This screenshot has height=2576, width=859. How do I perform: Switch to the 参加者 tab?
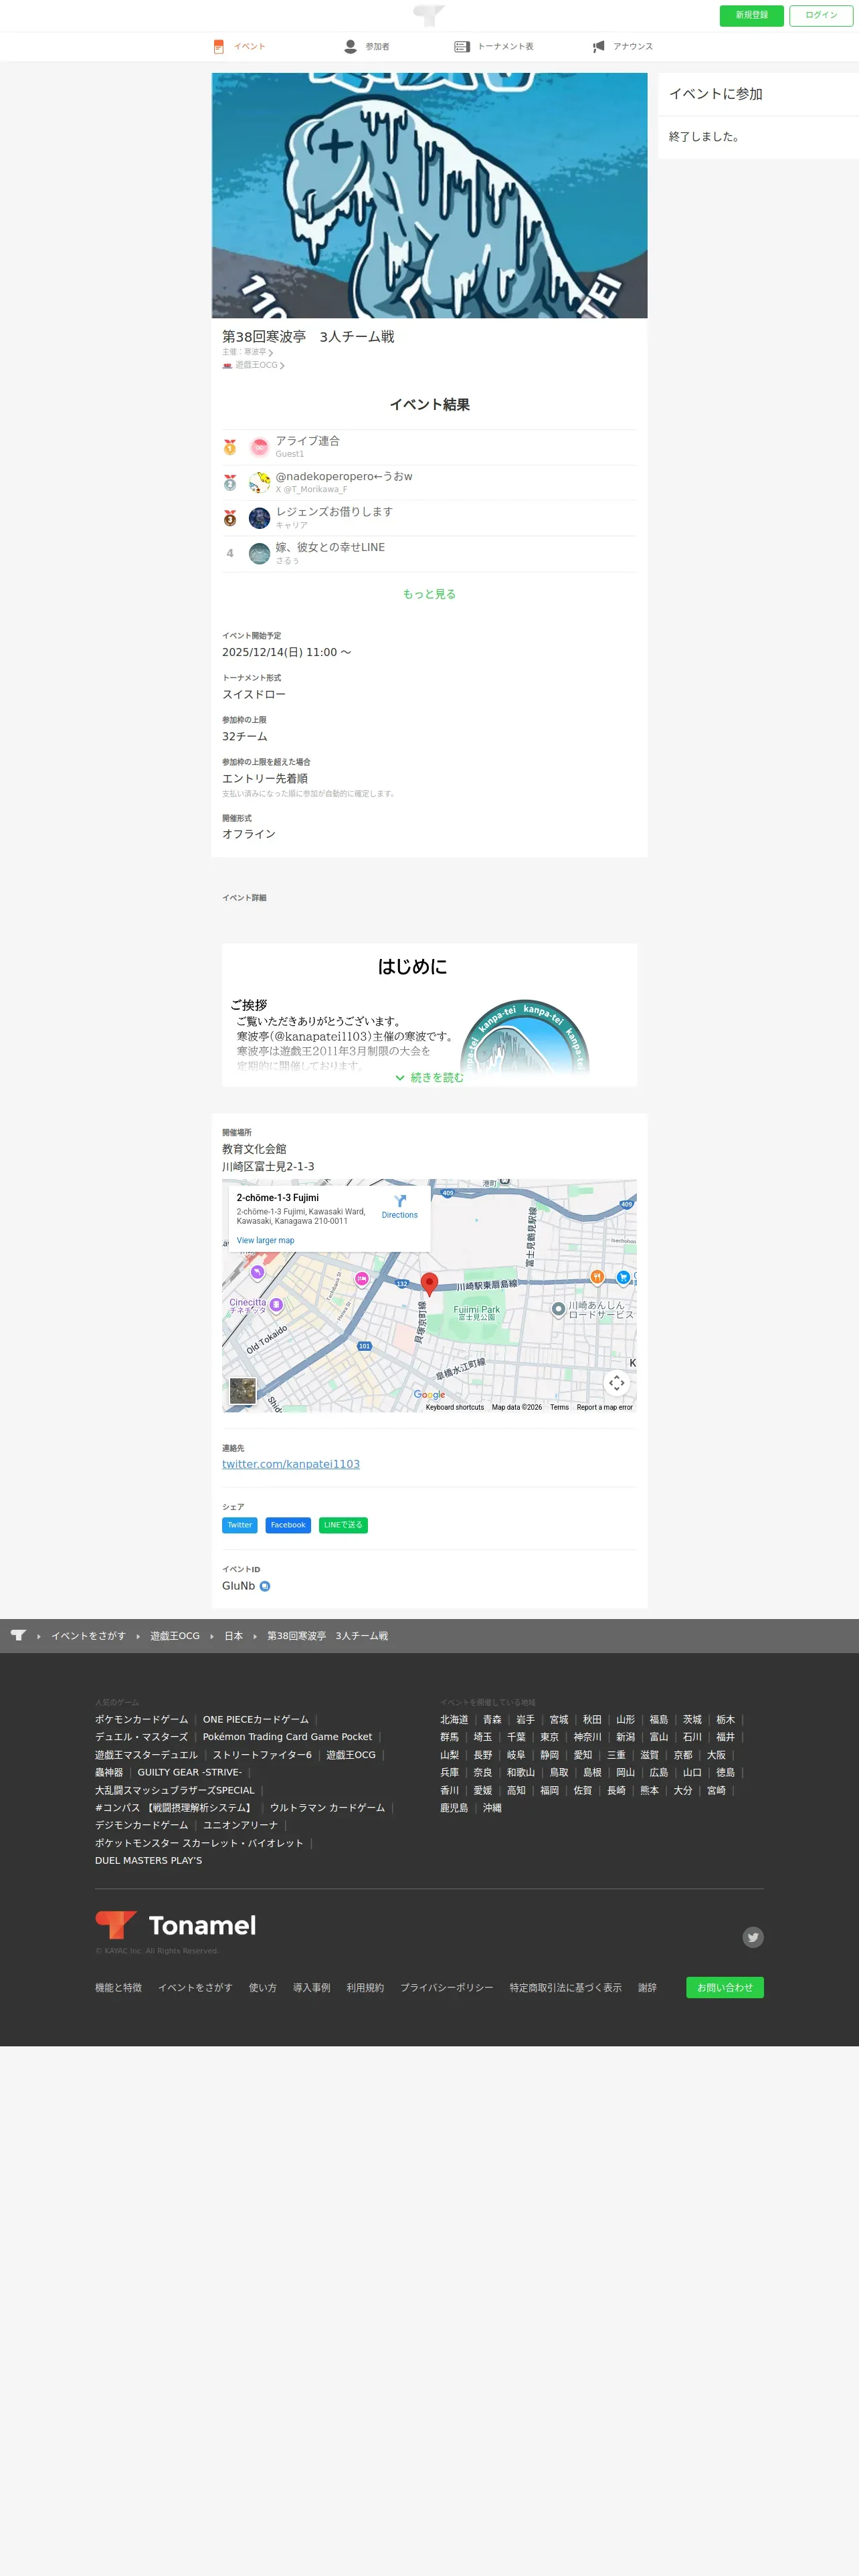[x=367, y=47]
